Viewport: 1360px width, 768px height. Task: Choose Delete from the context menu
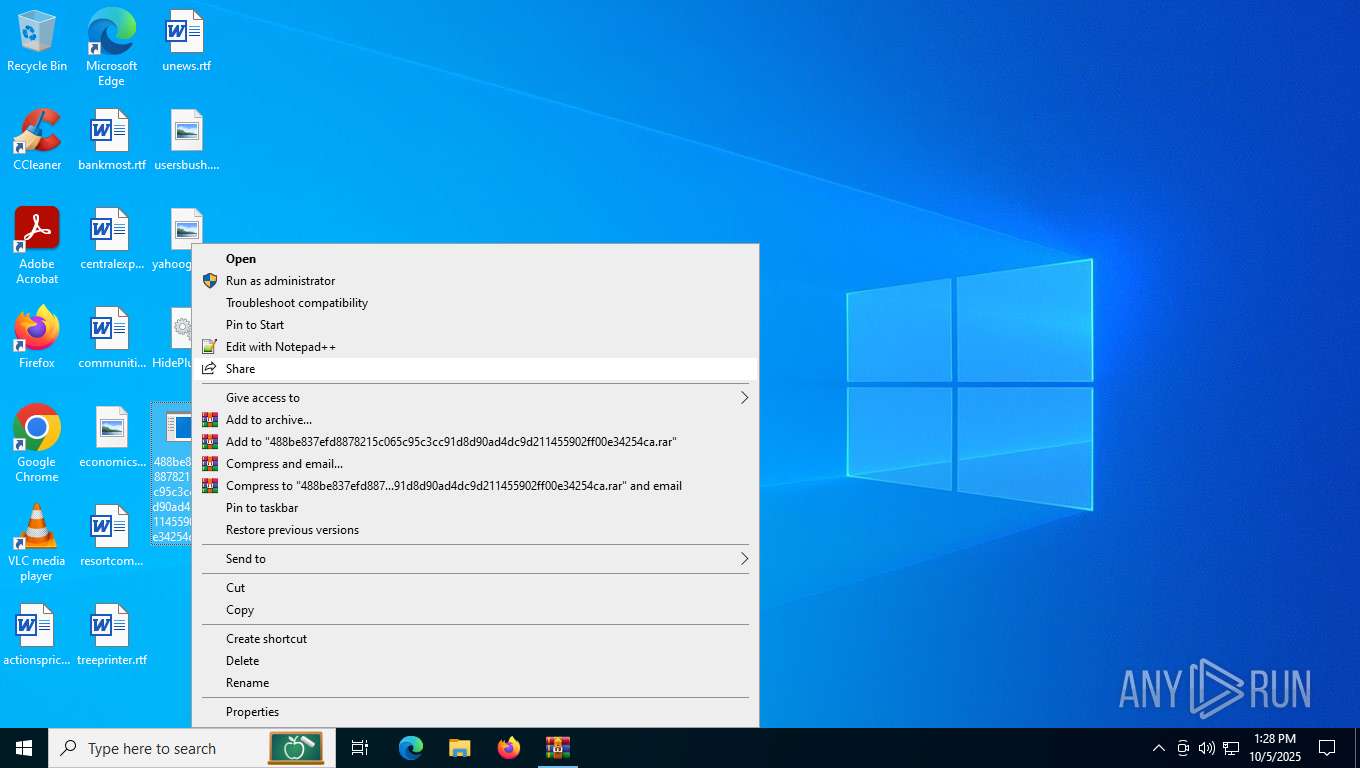pos(475,661)
